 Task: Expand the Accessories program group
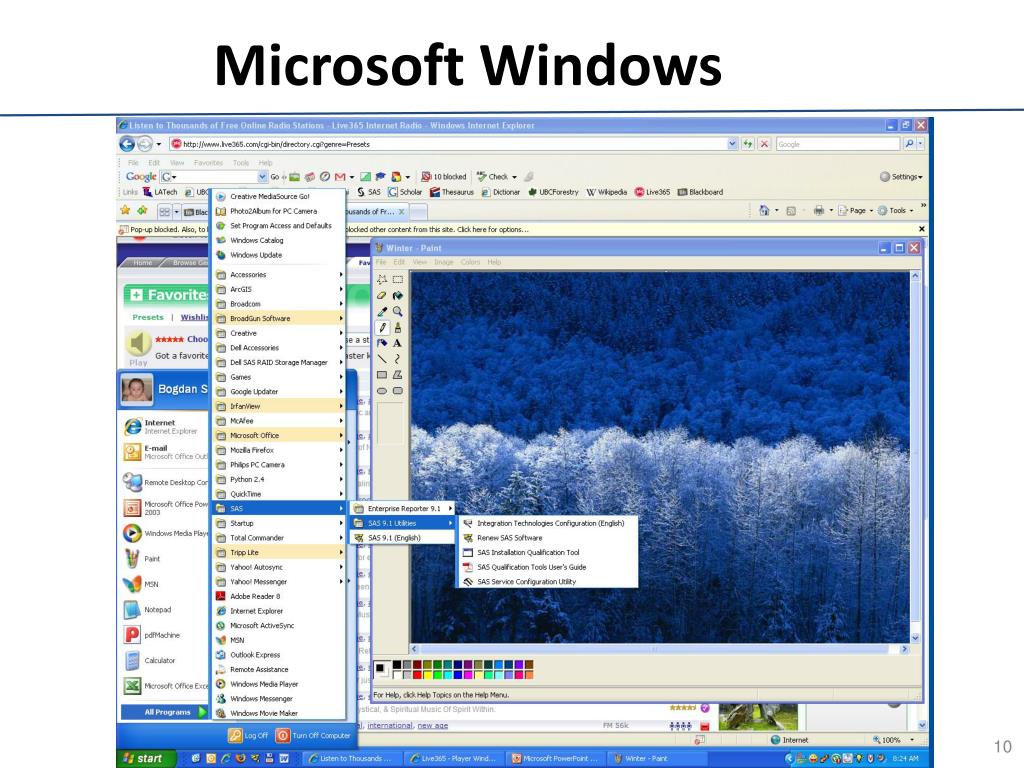(x=279, y=274)
